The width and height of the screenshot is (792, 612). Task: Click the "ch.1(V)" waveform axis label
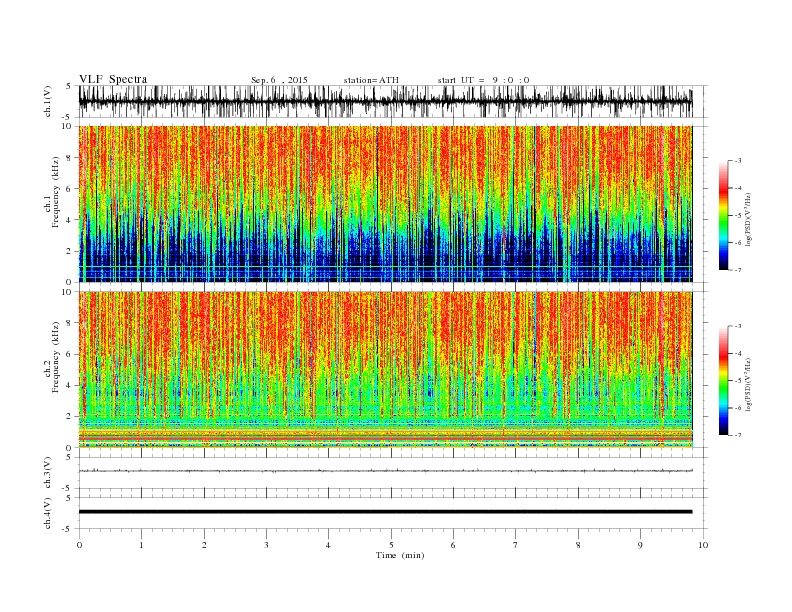click(48, 101)
